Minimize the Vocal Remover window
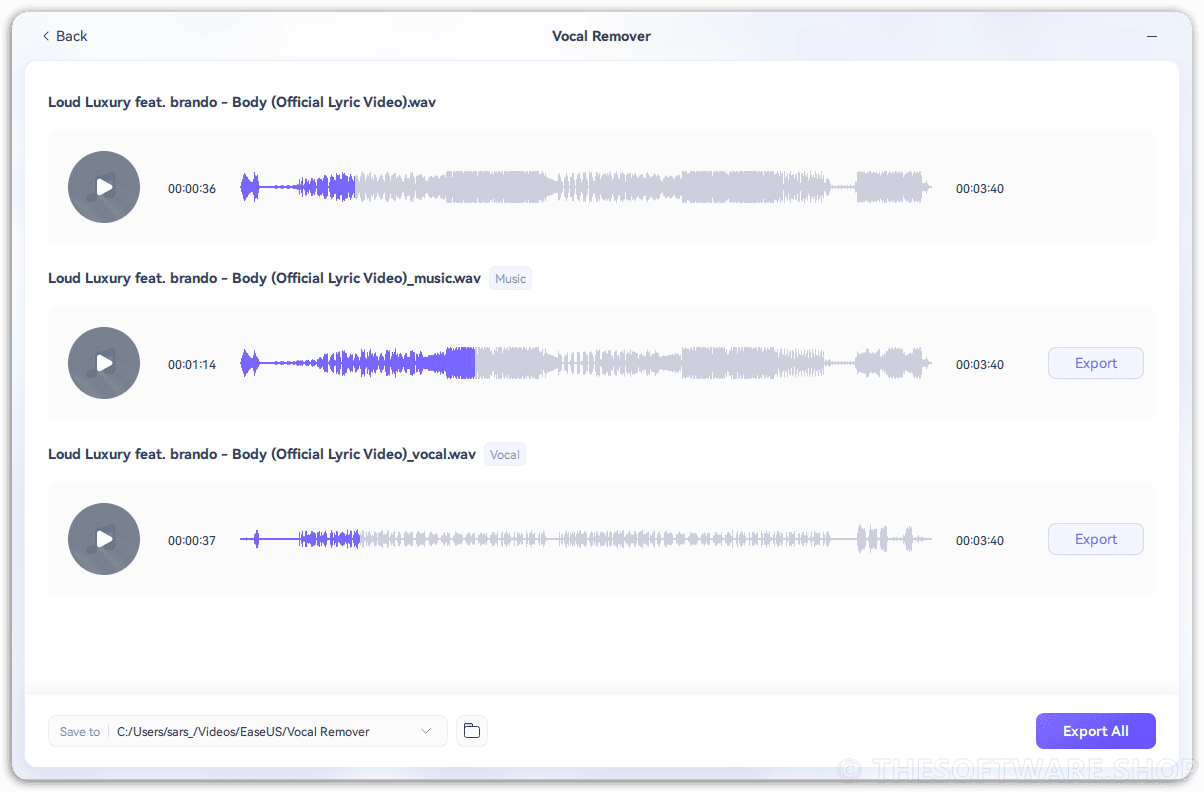1204x792 pixels. click(1153, 36)
